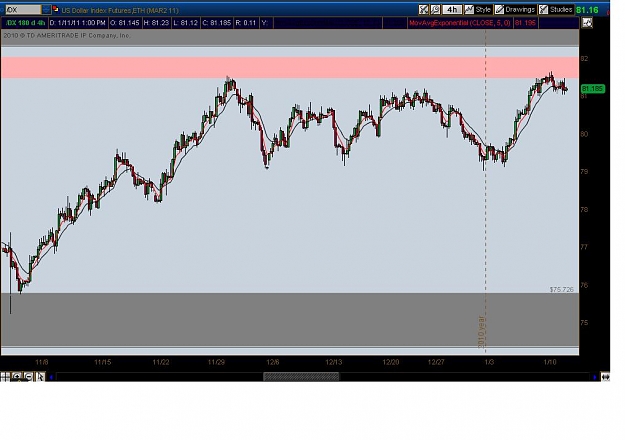Screen dimensions: 625x440
Task: Click the chart icon below the Studies button
Action: [x=587, y=23]
